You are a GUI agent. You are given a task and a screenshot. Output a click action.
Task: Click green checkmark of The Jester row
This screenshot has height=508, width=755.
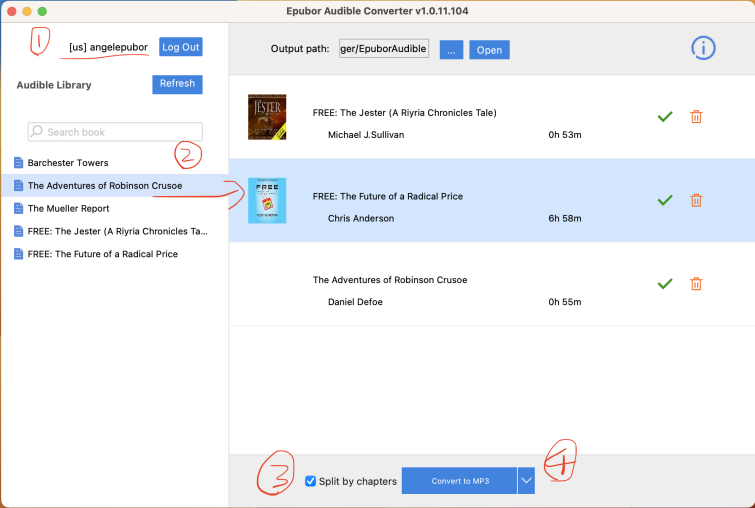[x=664, y=117]
